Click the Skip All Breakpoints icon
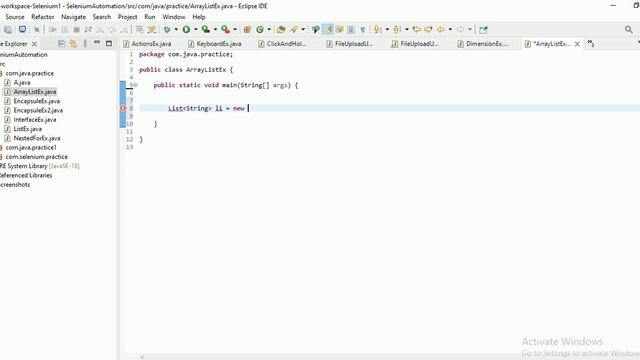 [37, 29]
